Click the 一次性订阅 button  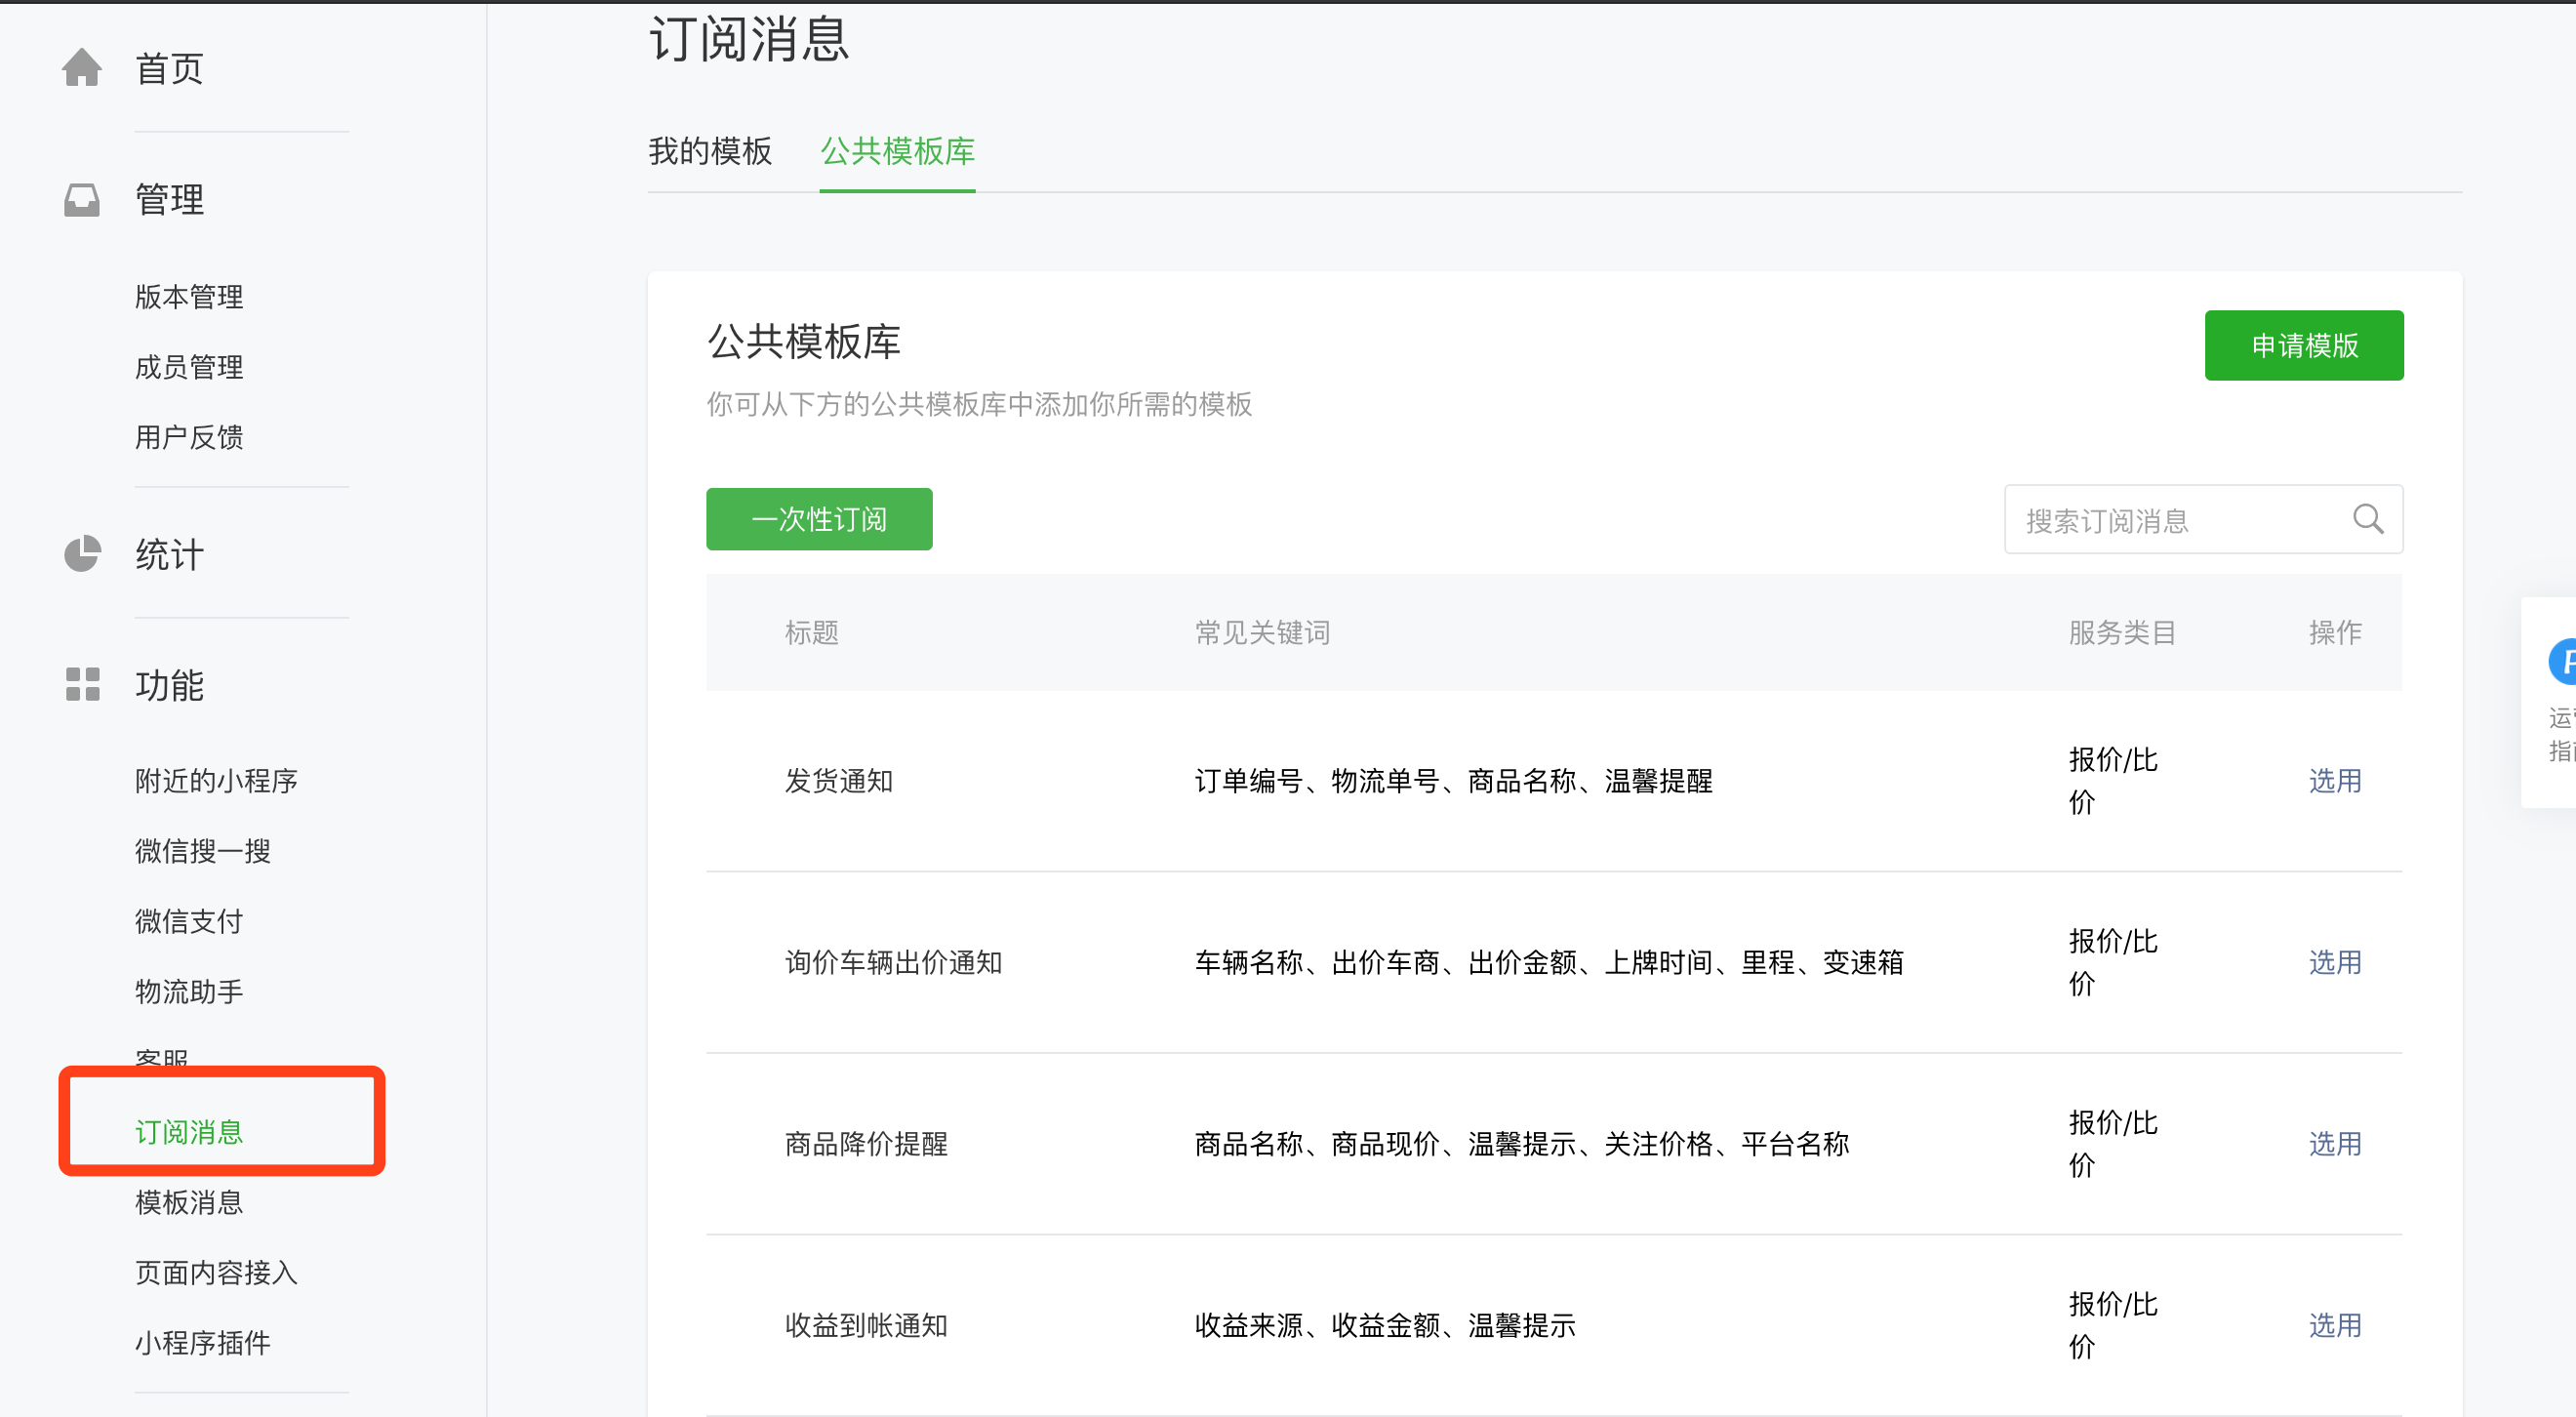(819, 519)
